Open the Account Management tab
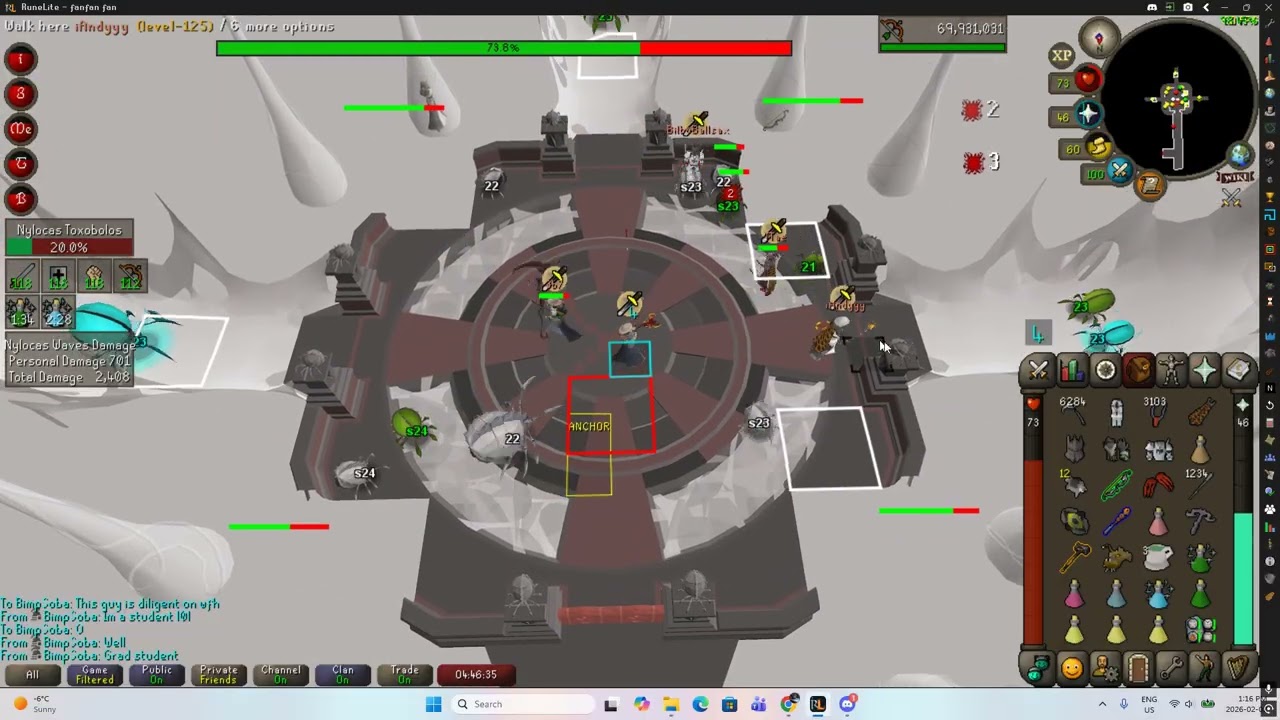This screenshot has width=1280, height=720. [x=1105, y=667]
